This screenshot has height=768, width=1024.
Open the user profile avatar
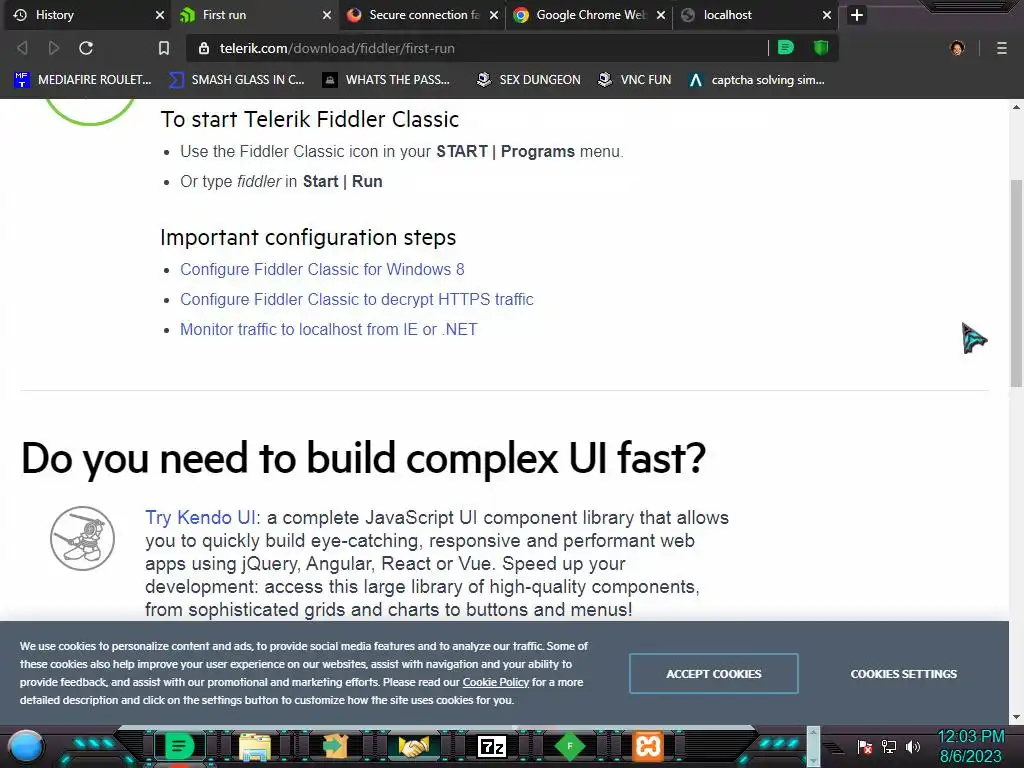click(957, 48)
